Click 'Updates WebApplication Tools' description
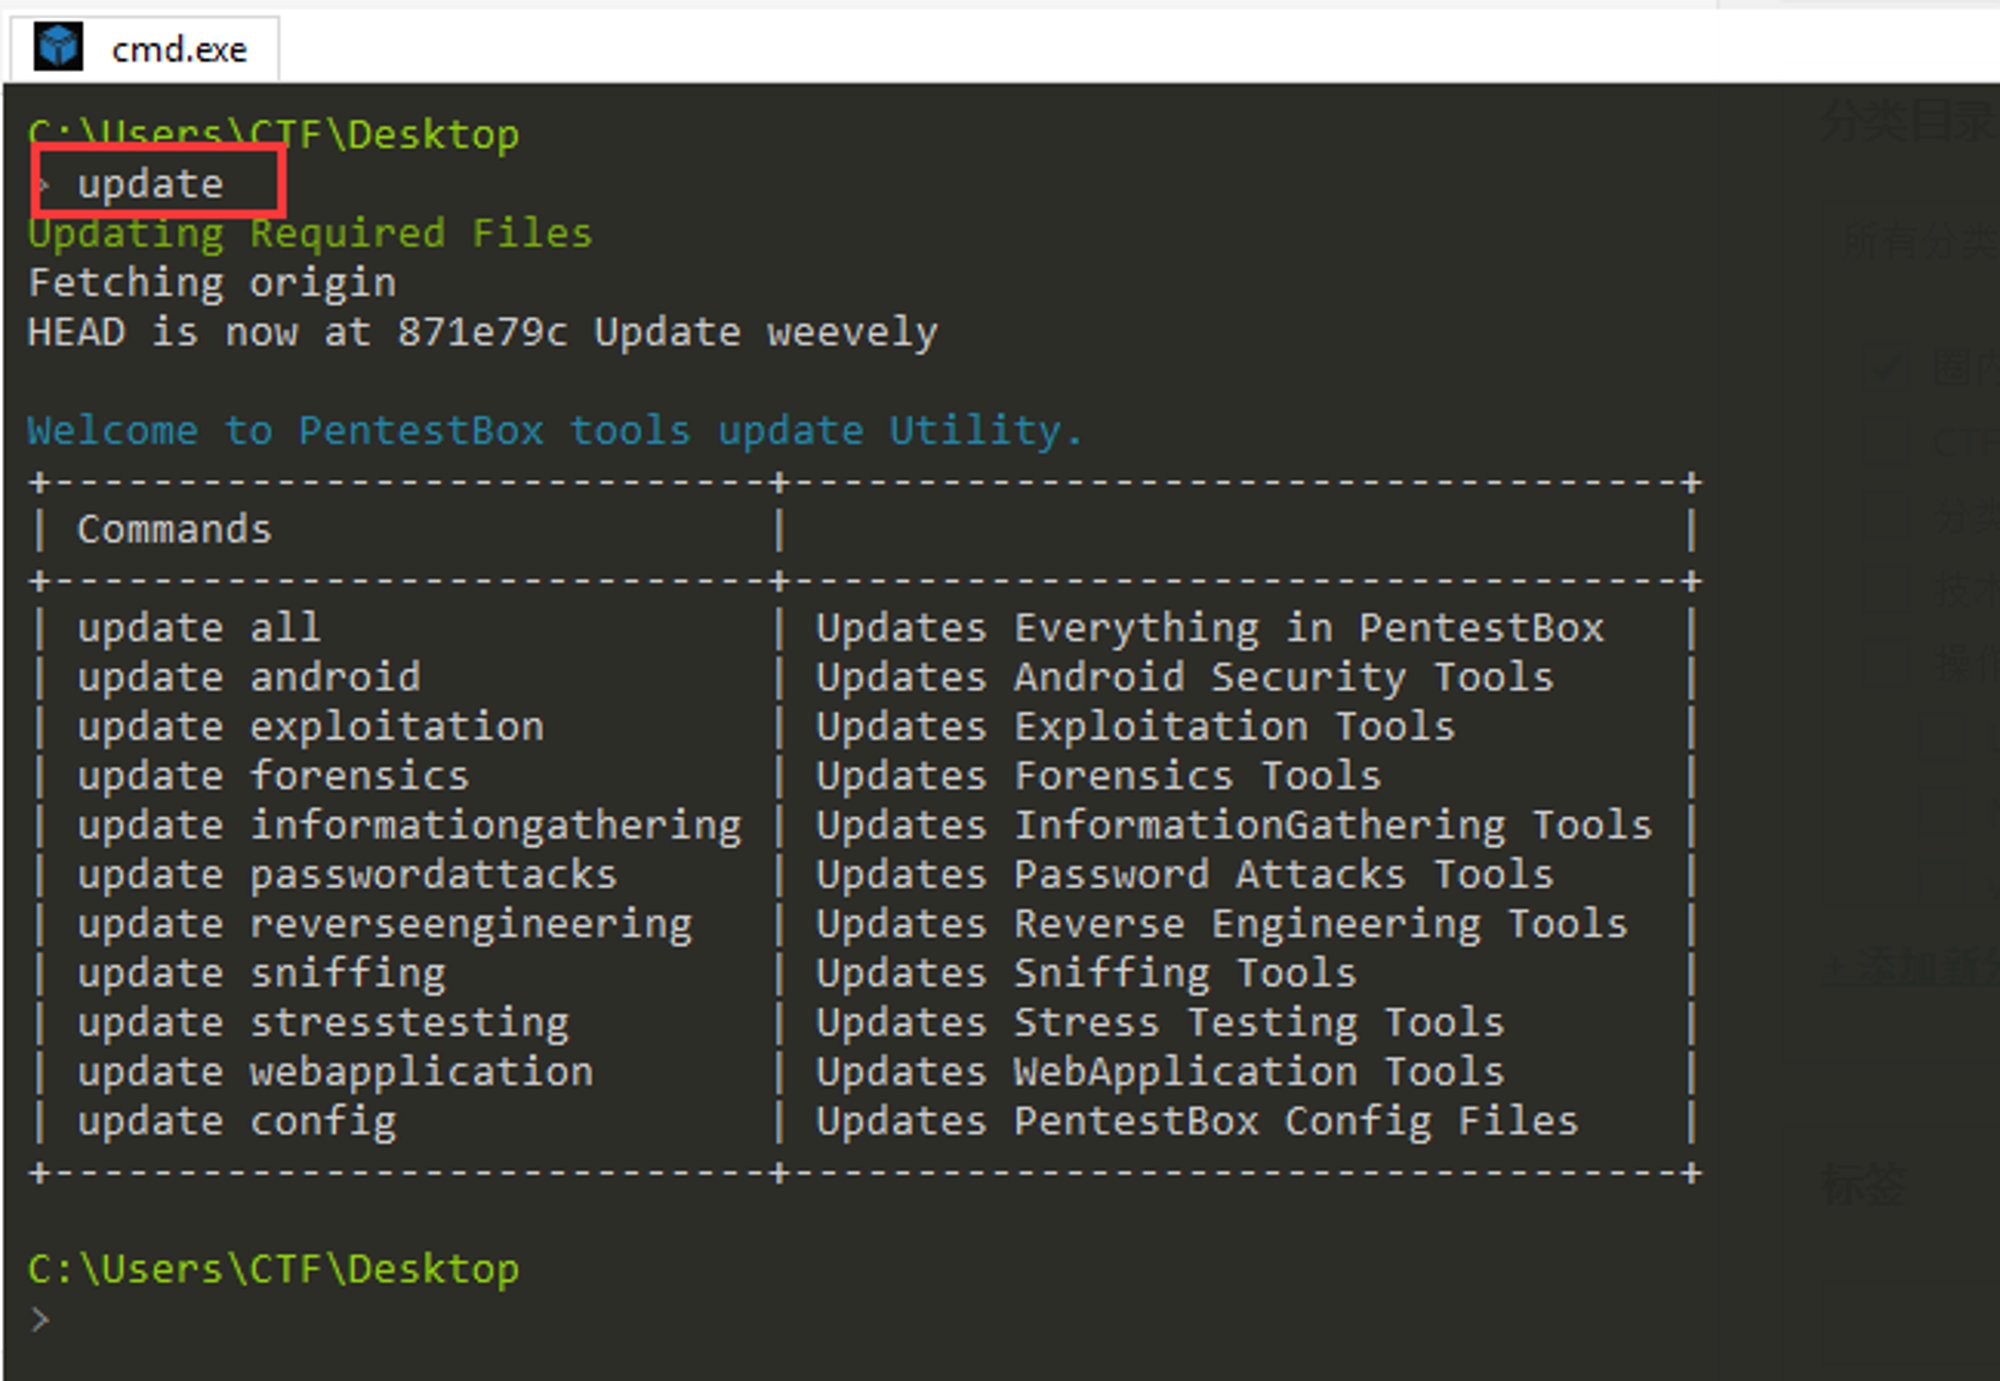Viewport: 2000px width, 1381px height. tap(1160, 1073)
